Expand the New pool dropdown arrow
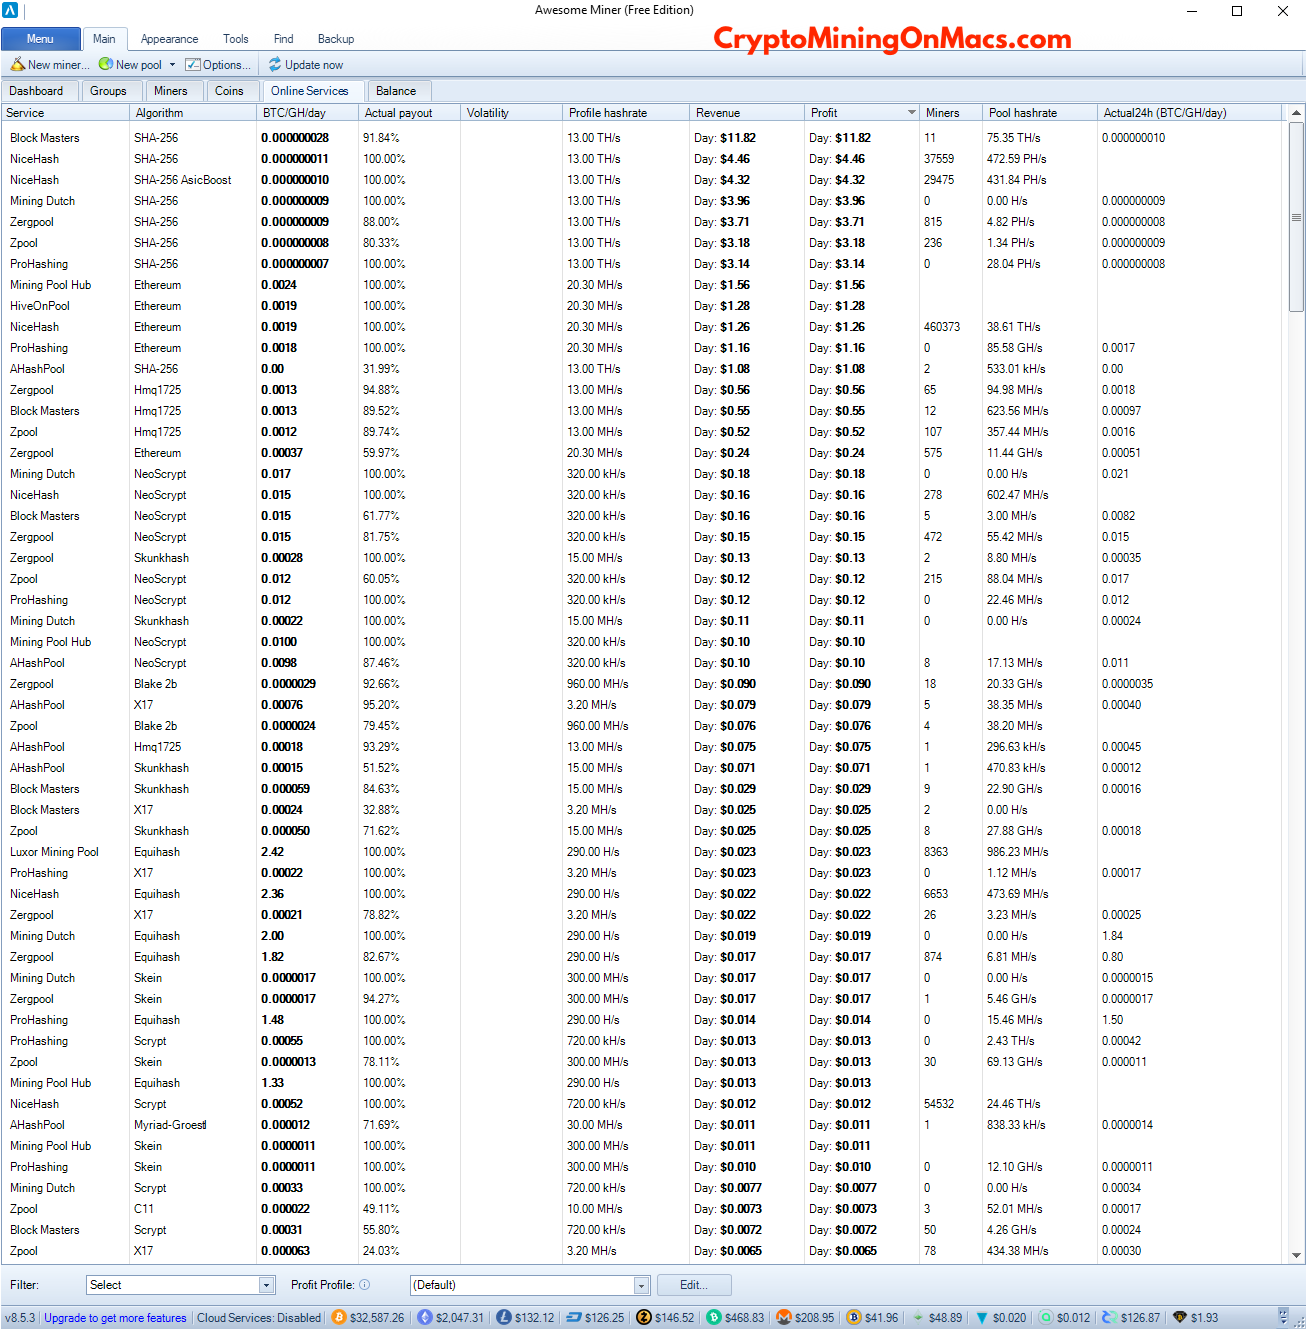This screenshot has width=1307, height=1330. click(172, 65)
